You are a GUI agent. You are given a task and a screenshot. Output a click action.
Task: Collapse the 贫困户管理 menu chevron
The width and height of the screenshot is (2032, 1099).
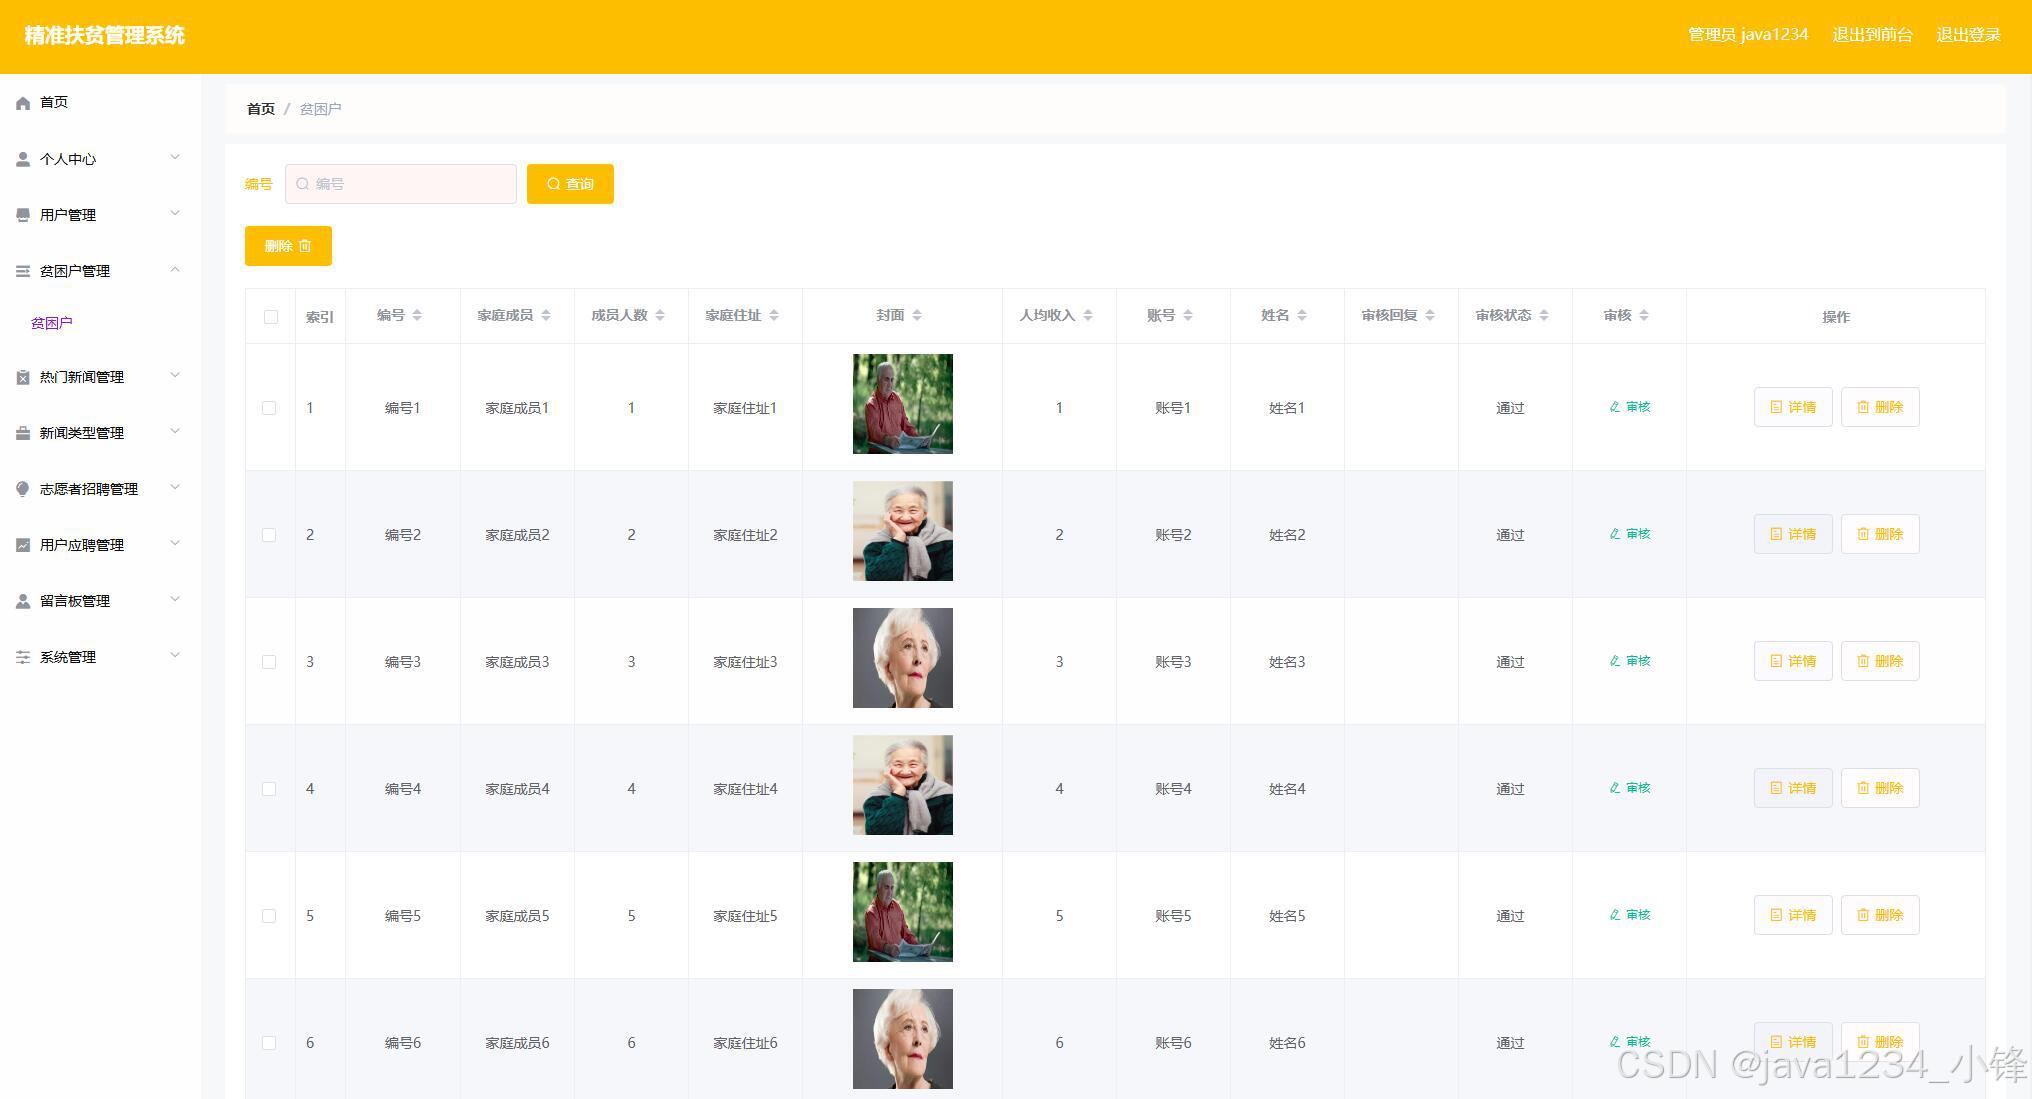175,270
